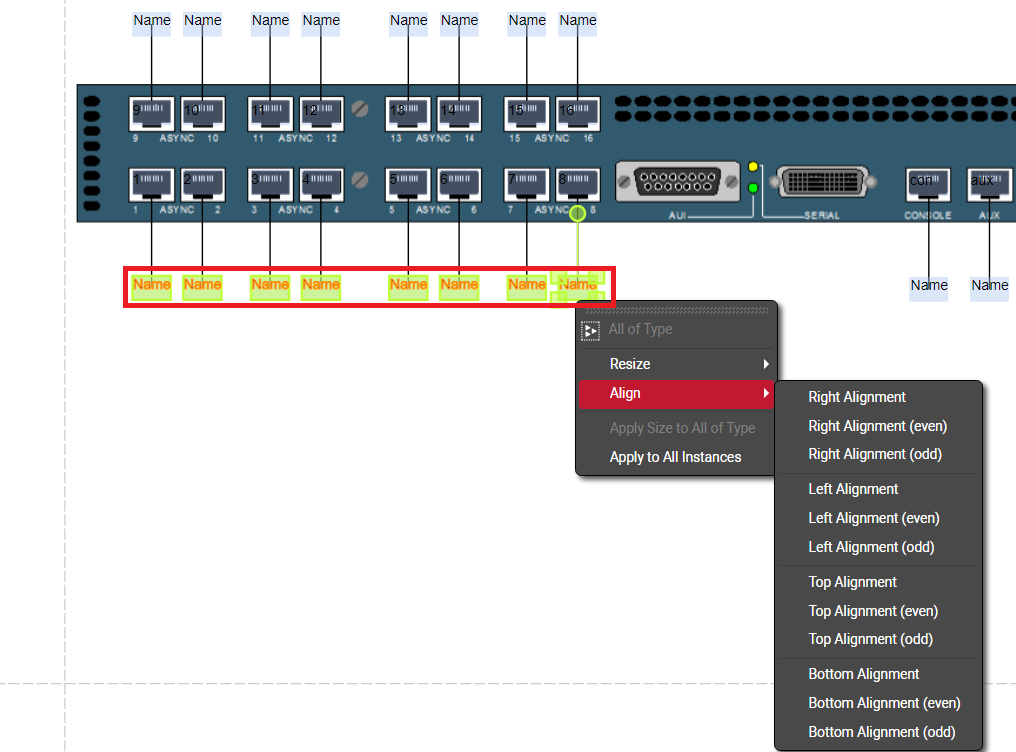
Task: Click the Name label below the aux port
Action: pos(989,286)
